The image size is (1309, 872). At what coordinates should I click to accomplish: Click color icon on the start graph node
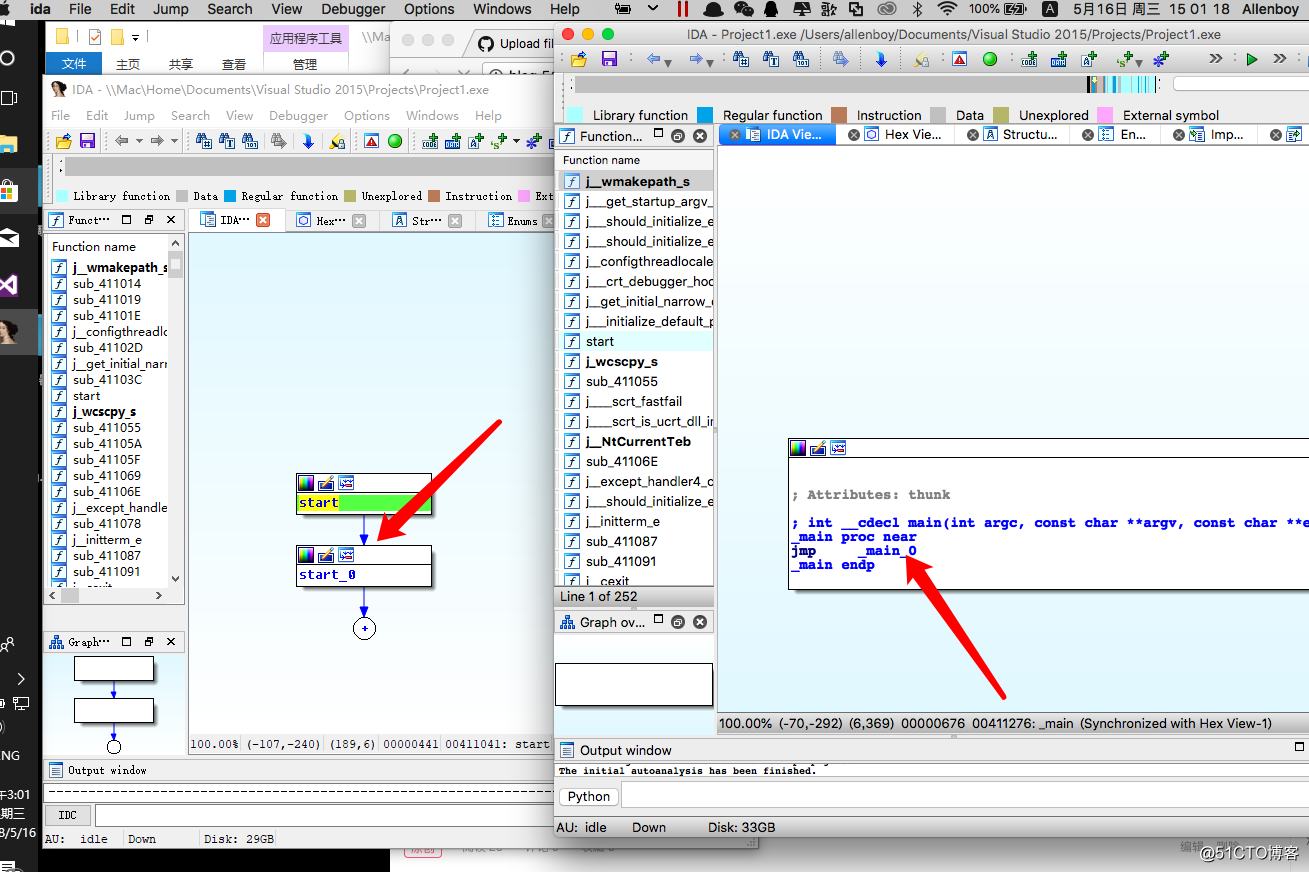click(306, 483)
